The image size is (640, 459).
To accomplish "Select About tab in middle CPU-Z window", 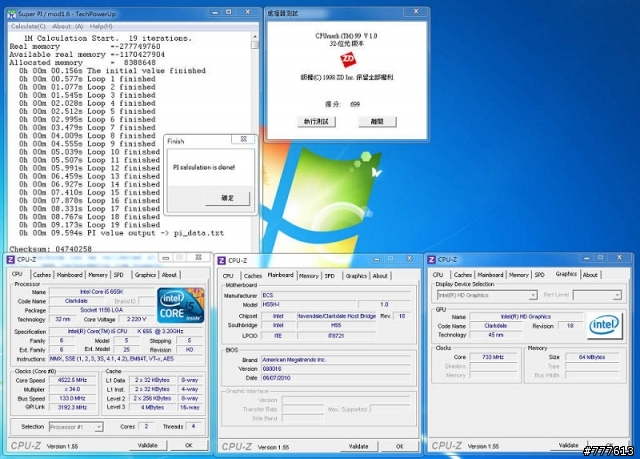I will pos(380,276).
